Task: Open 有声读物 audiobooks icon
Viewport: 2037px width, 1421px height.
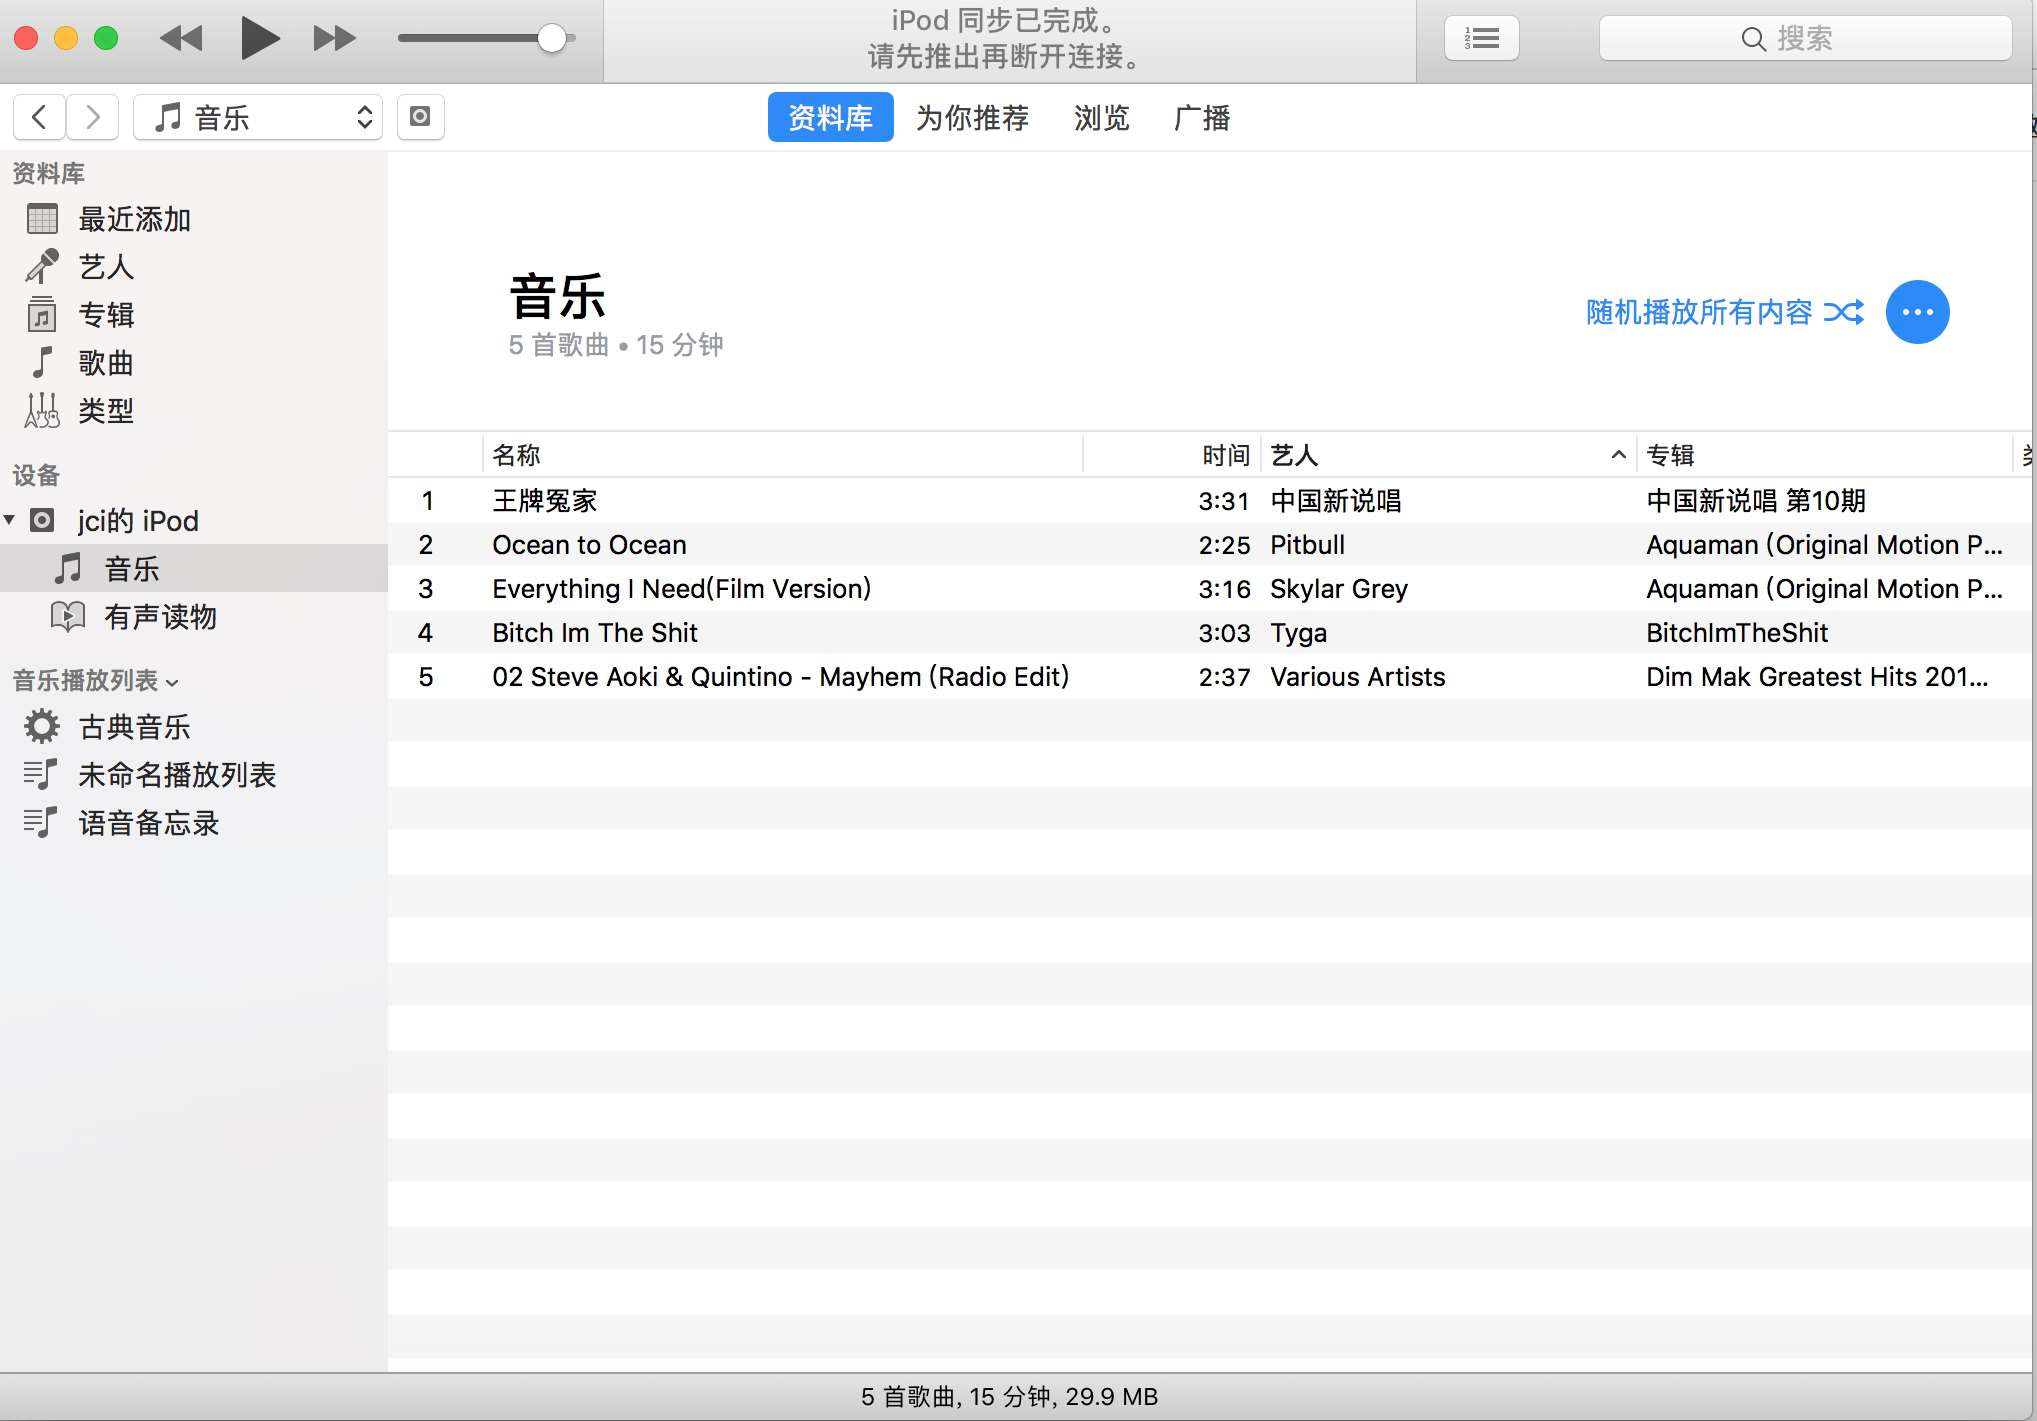Action: pos(67,616)
